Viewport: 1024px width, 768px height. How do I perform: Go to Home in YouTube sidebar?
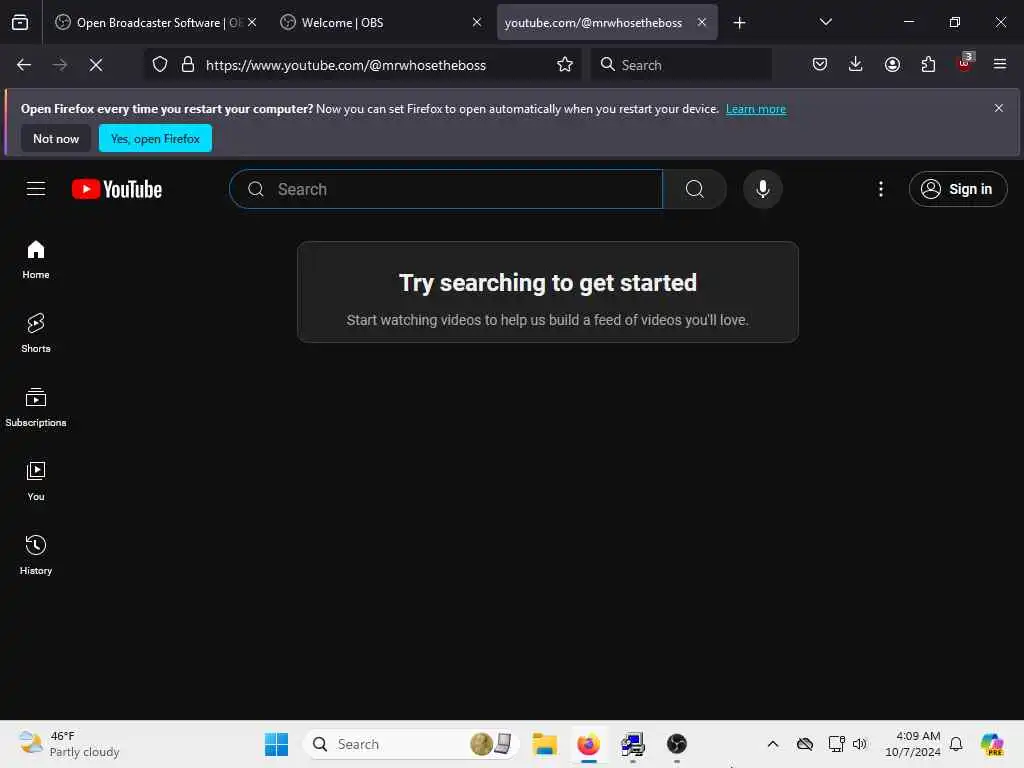point(36,259)
